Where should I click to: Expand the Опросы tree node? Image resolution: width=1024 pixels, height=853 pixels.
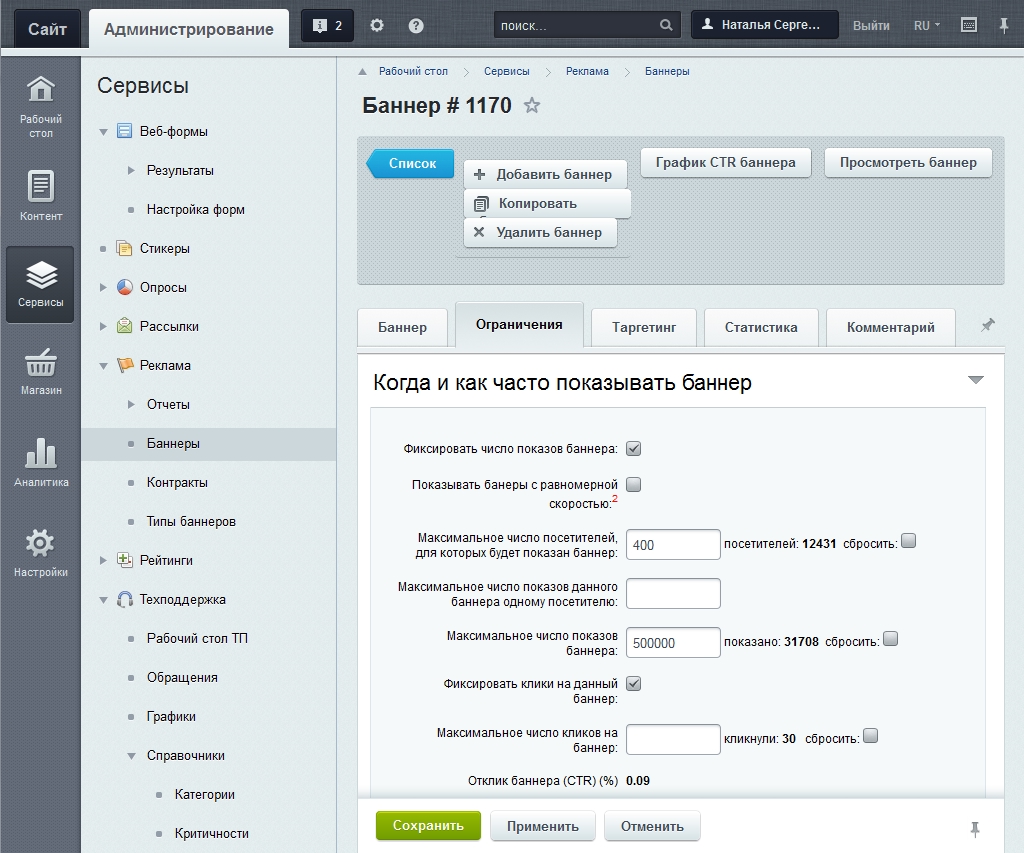pos(103,288)
